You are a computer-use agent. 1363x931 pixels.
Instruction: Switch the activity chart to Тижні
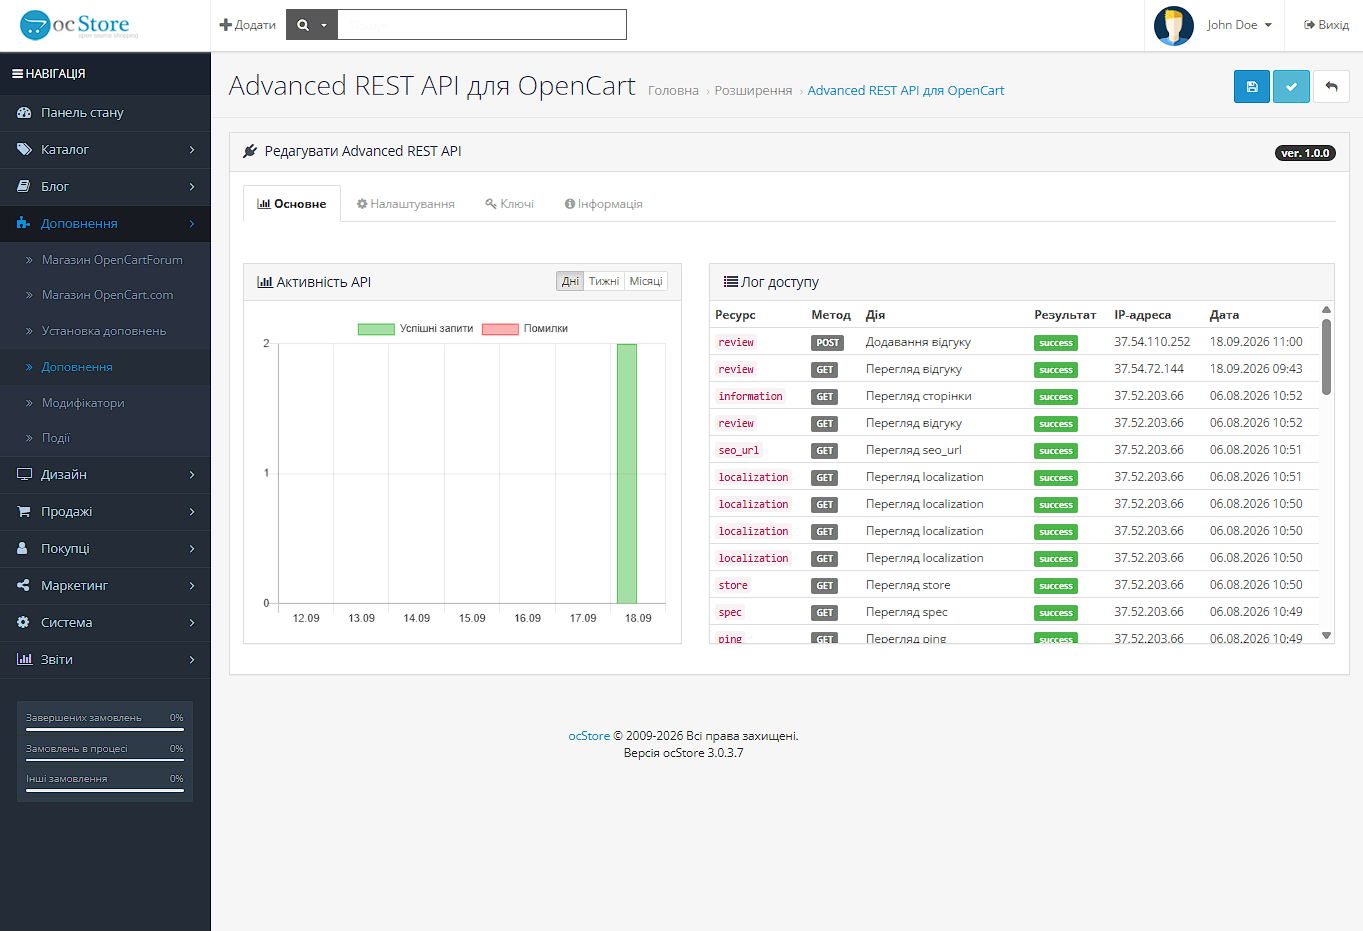click(x=604, y=282)
